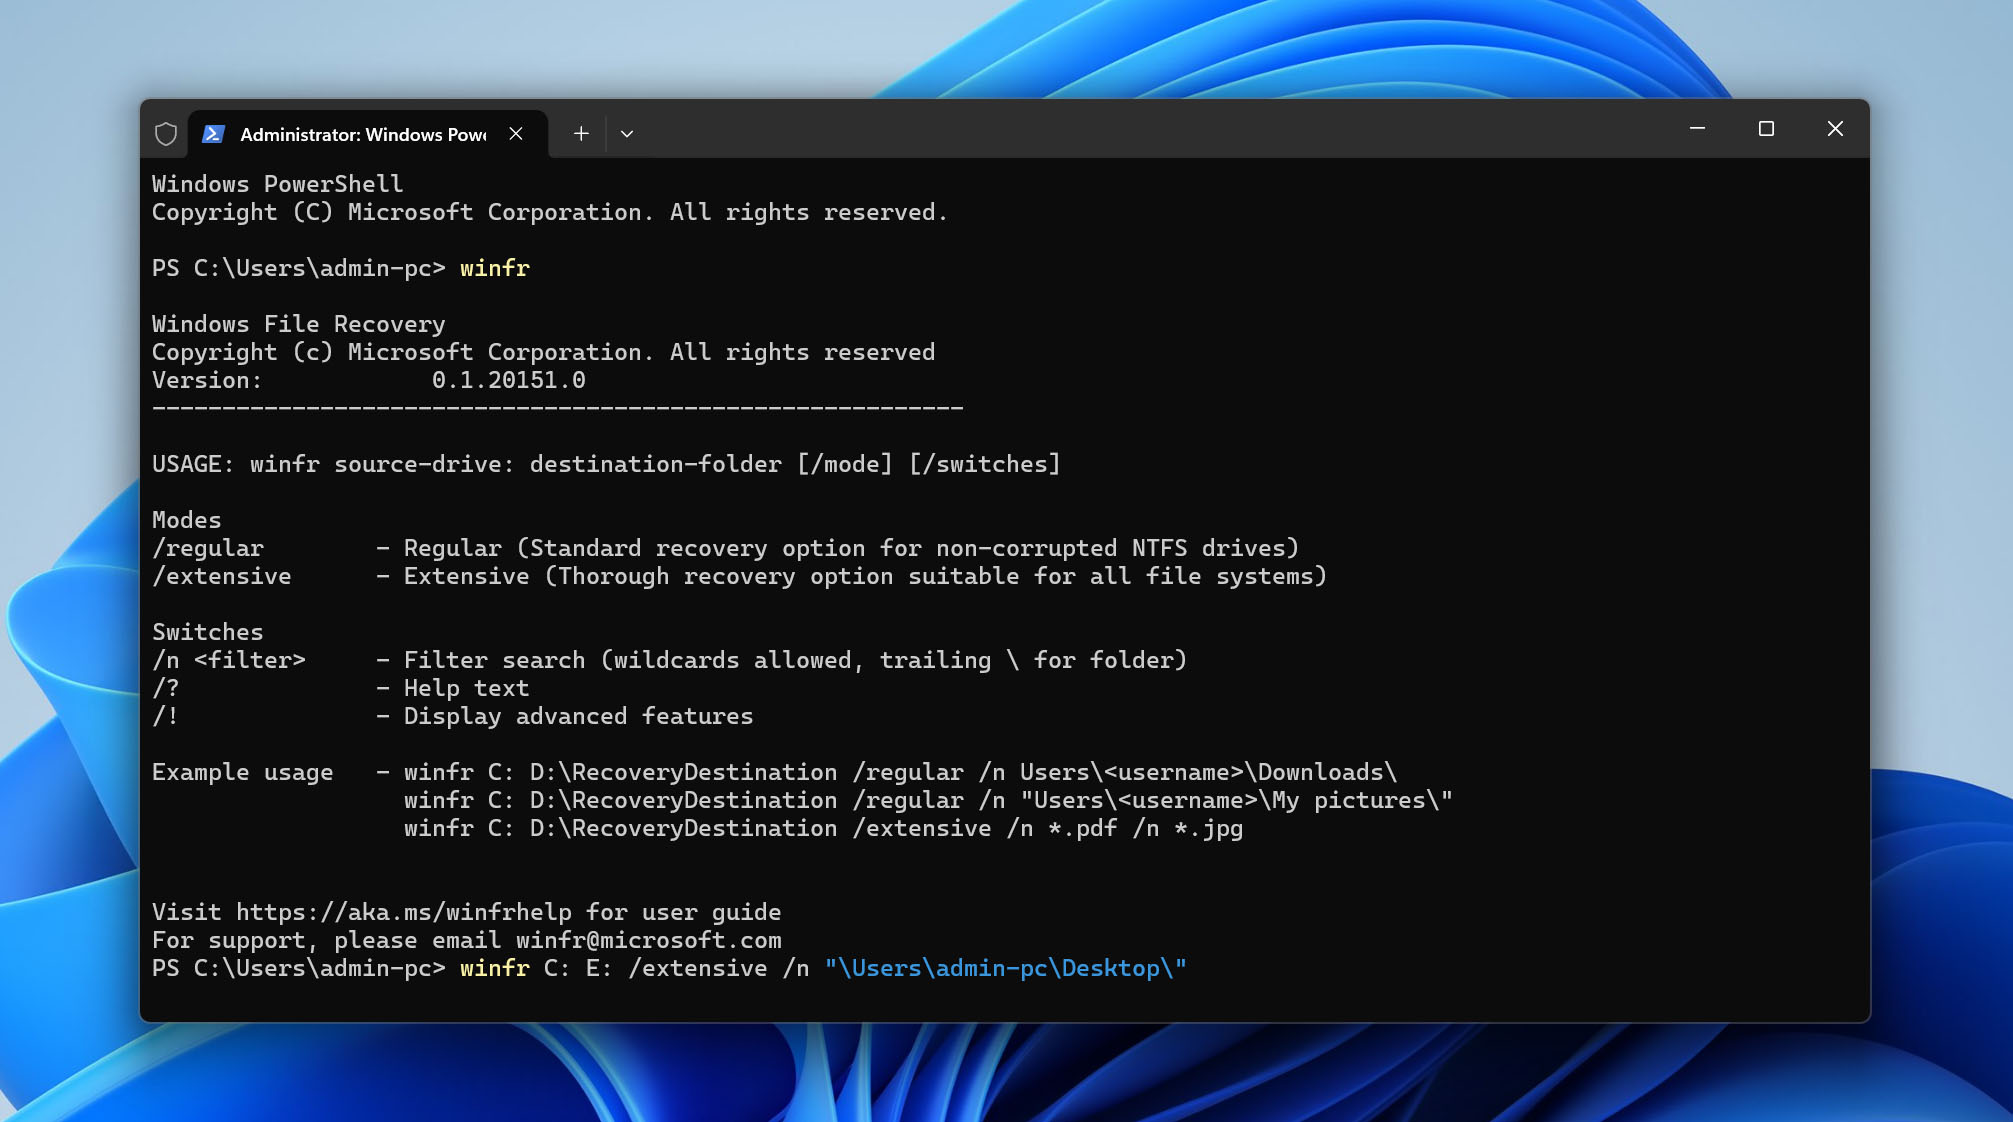Image resolution: width=2013 pixels, height=1122 pixels.
Task: Maximize the Terminal window
Action: [1766, 129]
